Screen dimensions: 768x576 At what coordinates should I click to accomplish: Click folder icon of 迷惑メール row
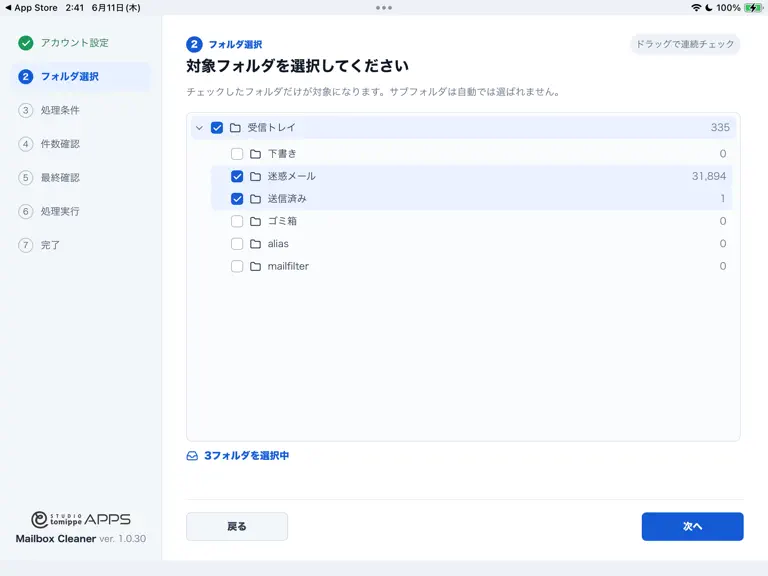255,176
